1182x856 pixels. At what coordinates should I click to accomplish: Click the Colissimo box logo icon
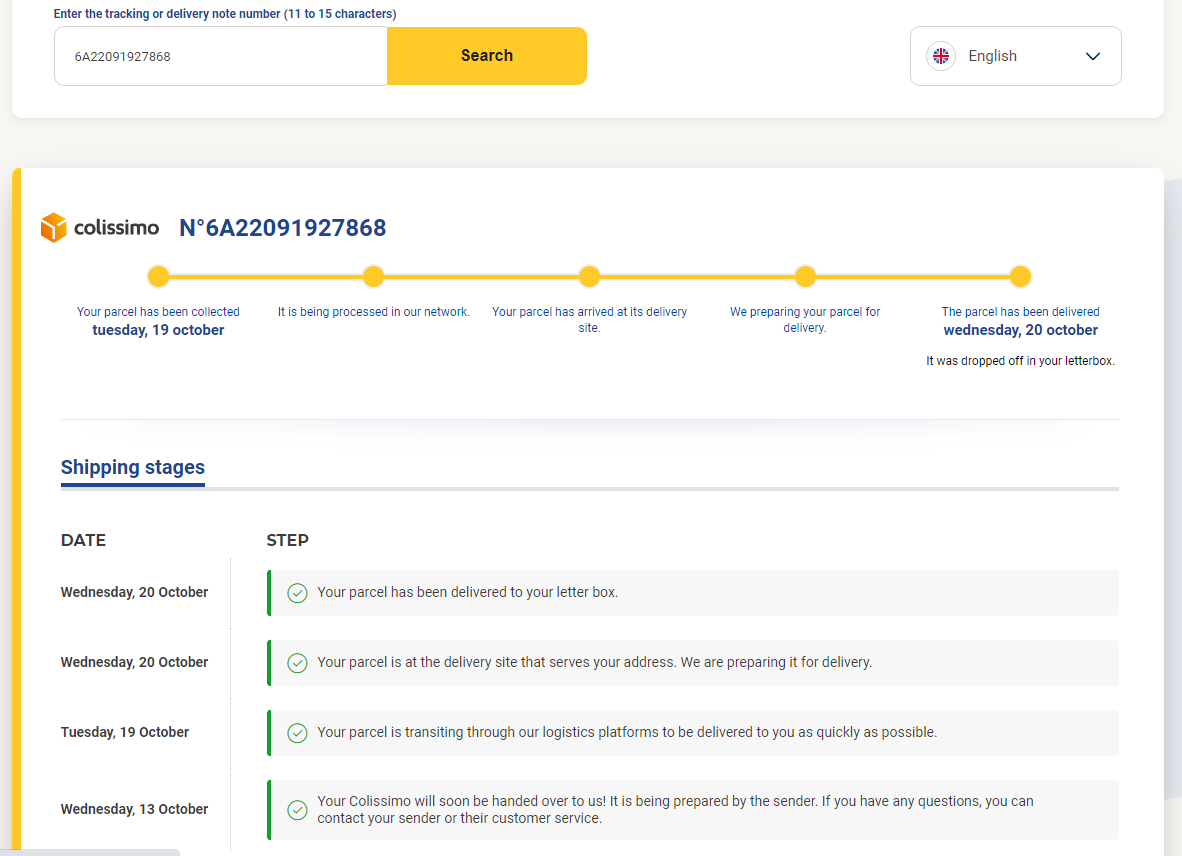53,228
